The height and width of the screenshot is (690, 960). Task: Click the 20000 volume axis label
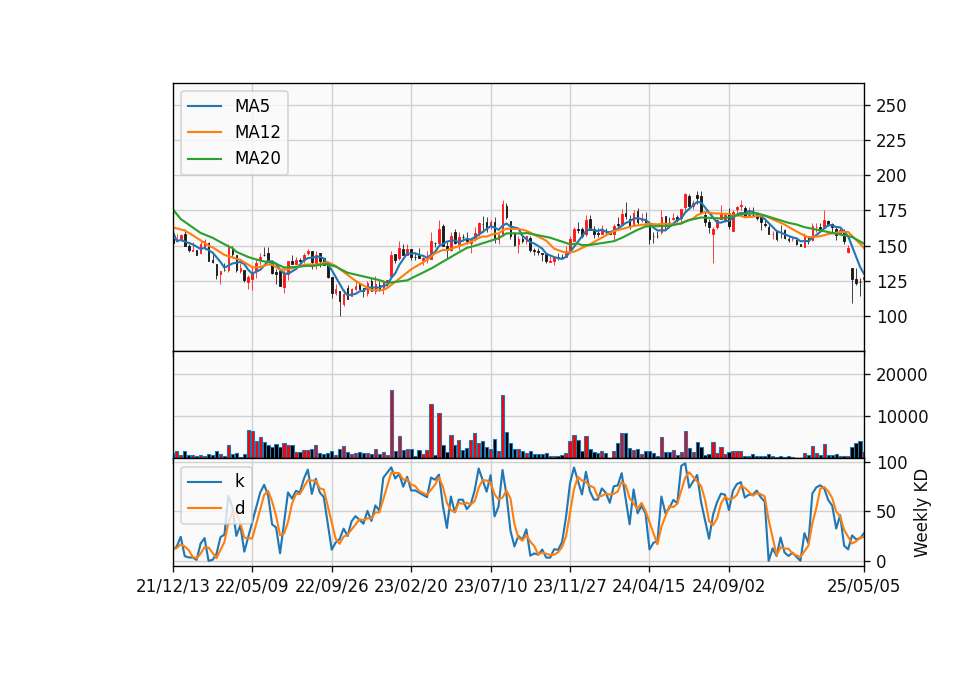[902, 375]
